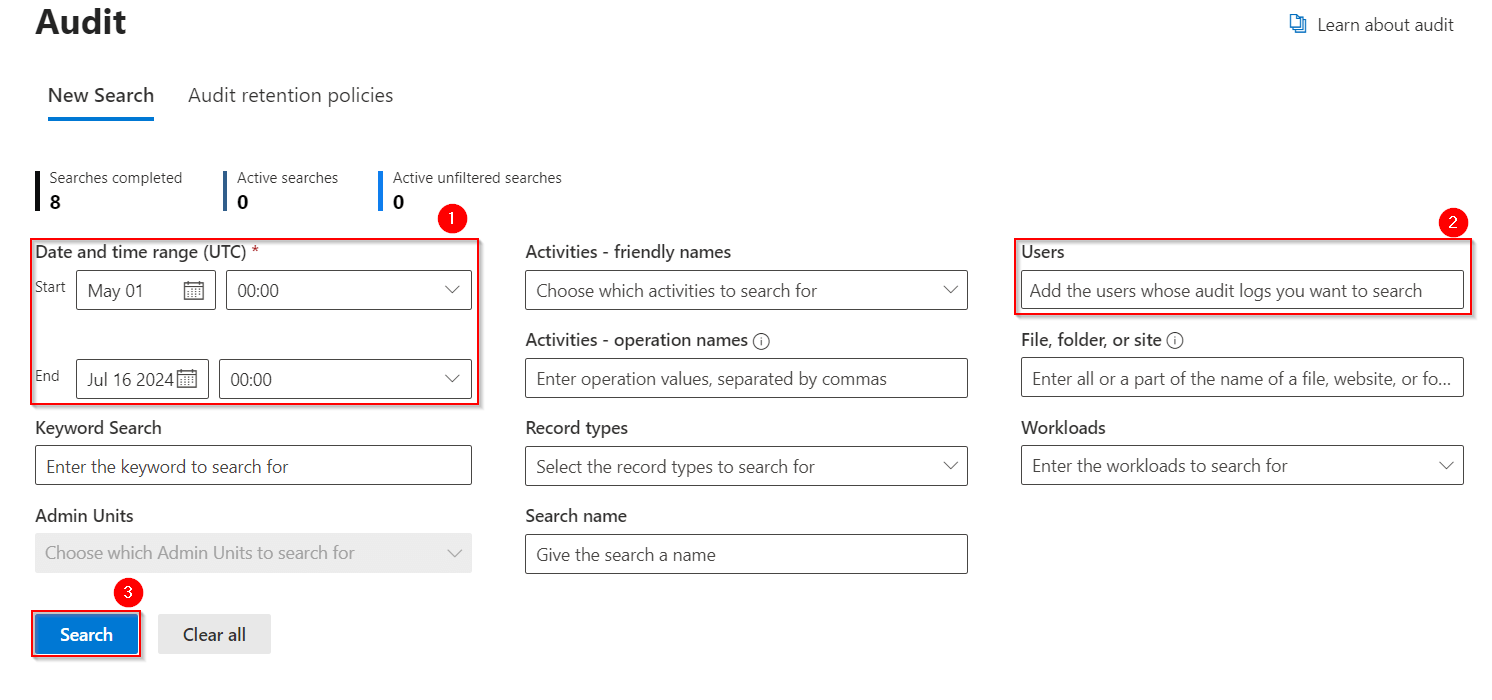Select the New Search tab
The image size is (1492, 700).
(x=100, y=95)
